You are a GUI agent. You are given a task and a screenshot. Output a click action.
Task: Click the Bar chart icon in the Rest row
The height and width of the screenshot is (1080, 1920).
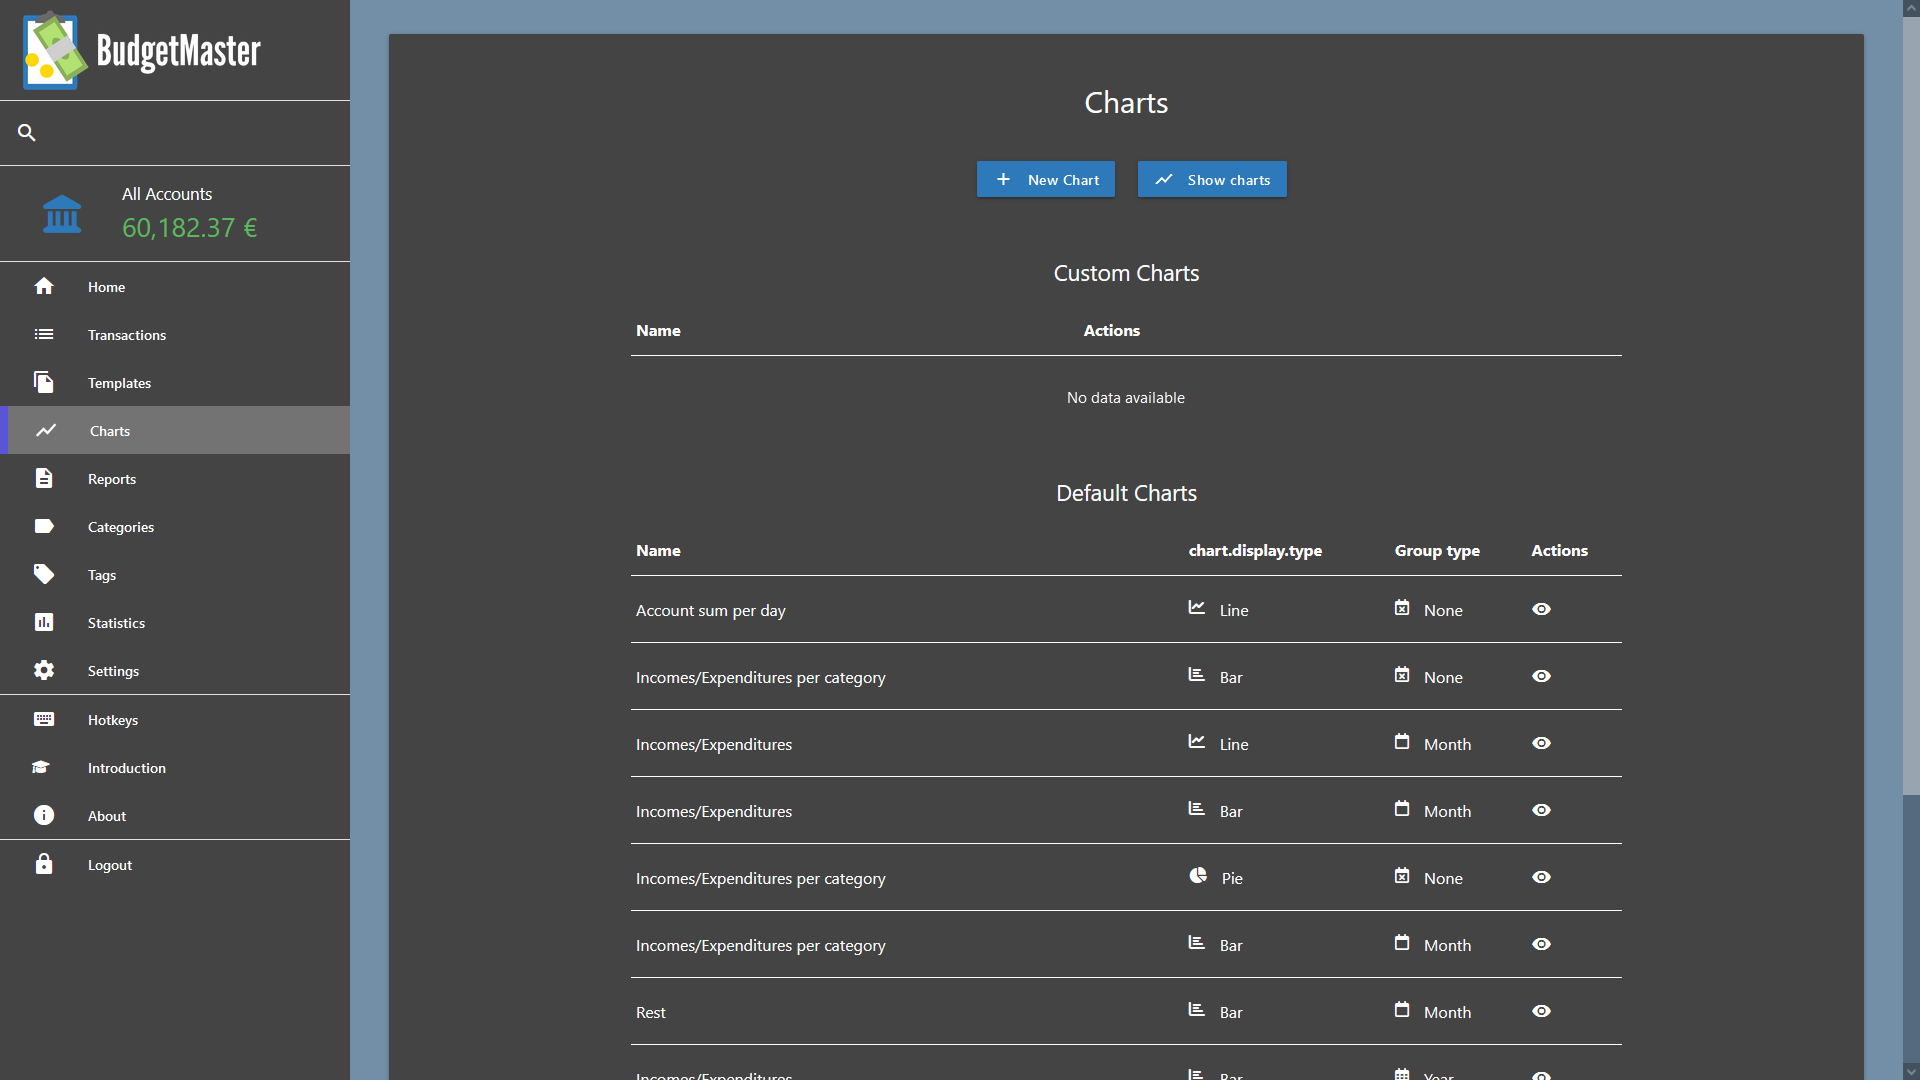tap(1196, 1010)
